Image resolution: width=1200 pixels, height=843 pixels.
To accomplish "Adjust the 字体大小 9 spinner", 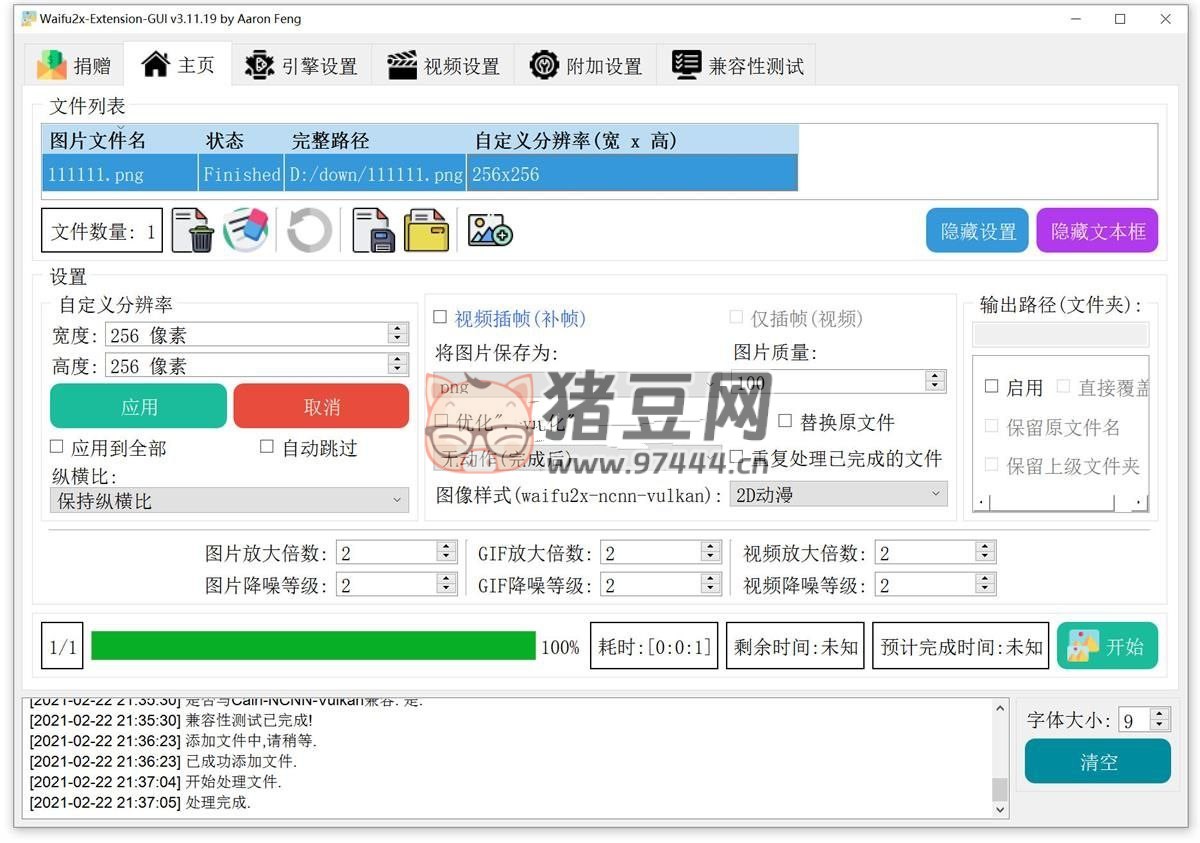I will point(1144,719).
